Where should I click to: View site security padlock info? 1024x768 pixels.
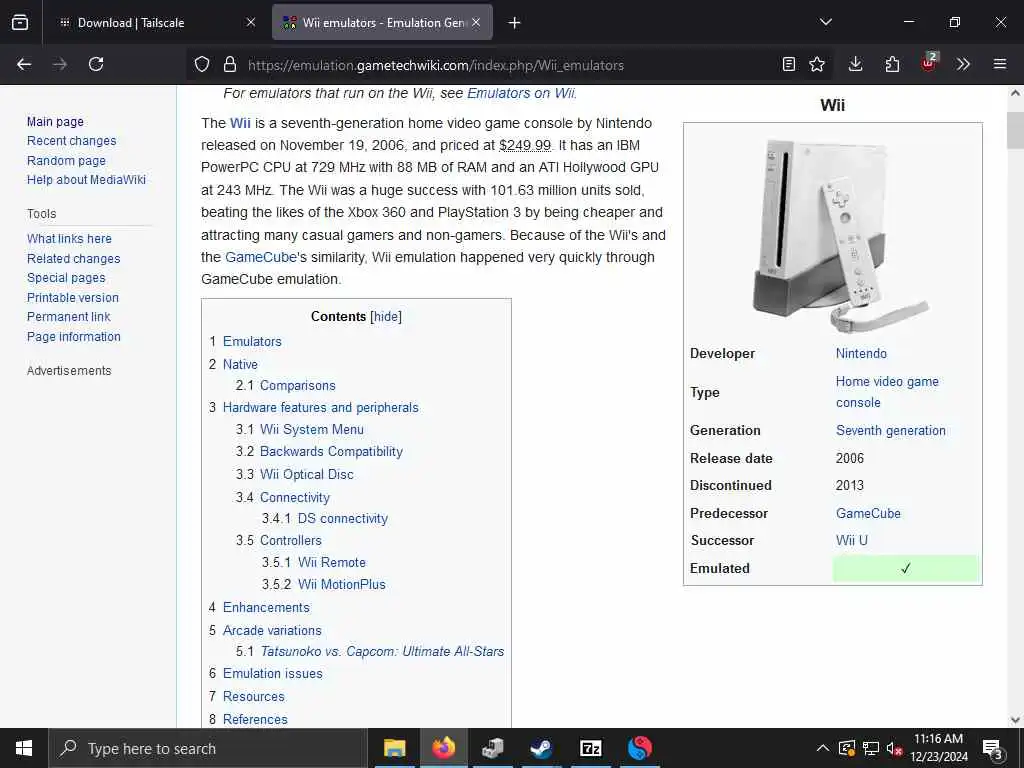click(x=229, y=65)
